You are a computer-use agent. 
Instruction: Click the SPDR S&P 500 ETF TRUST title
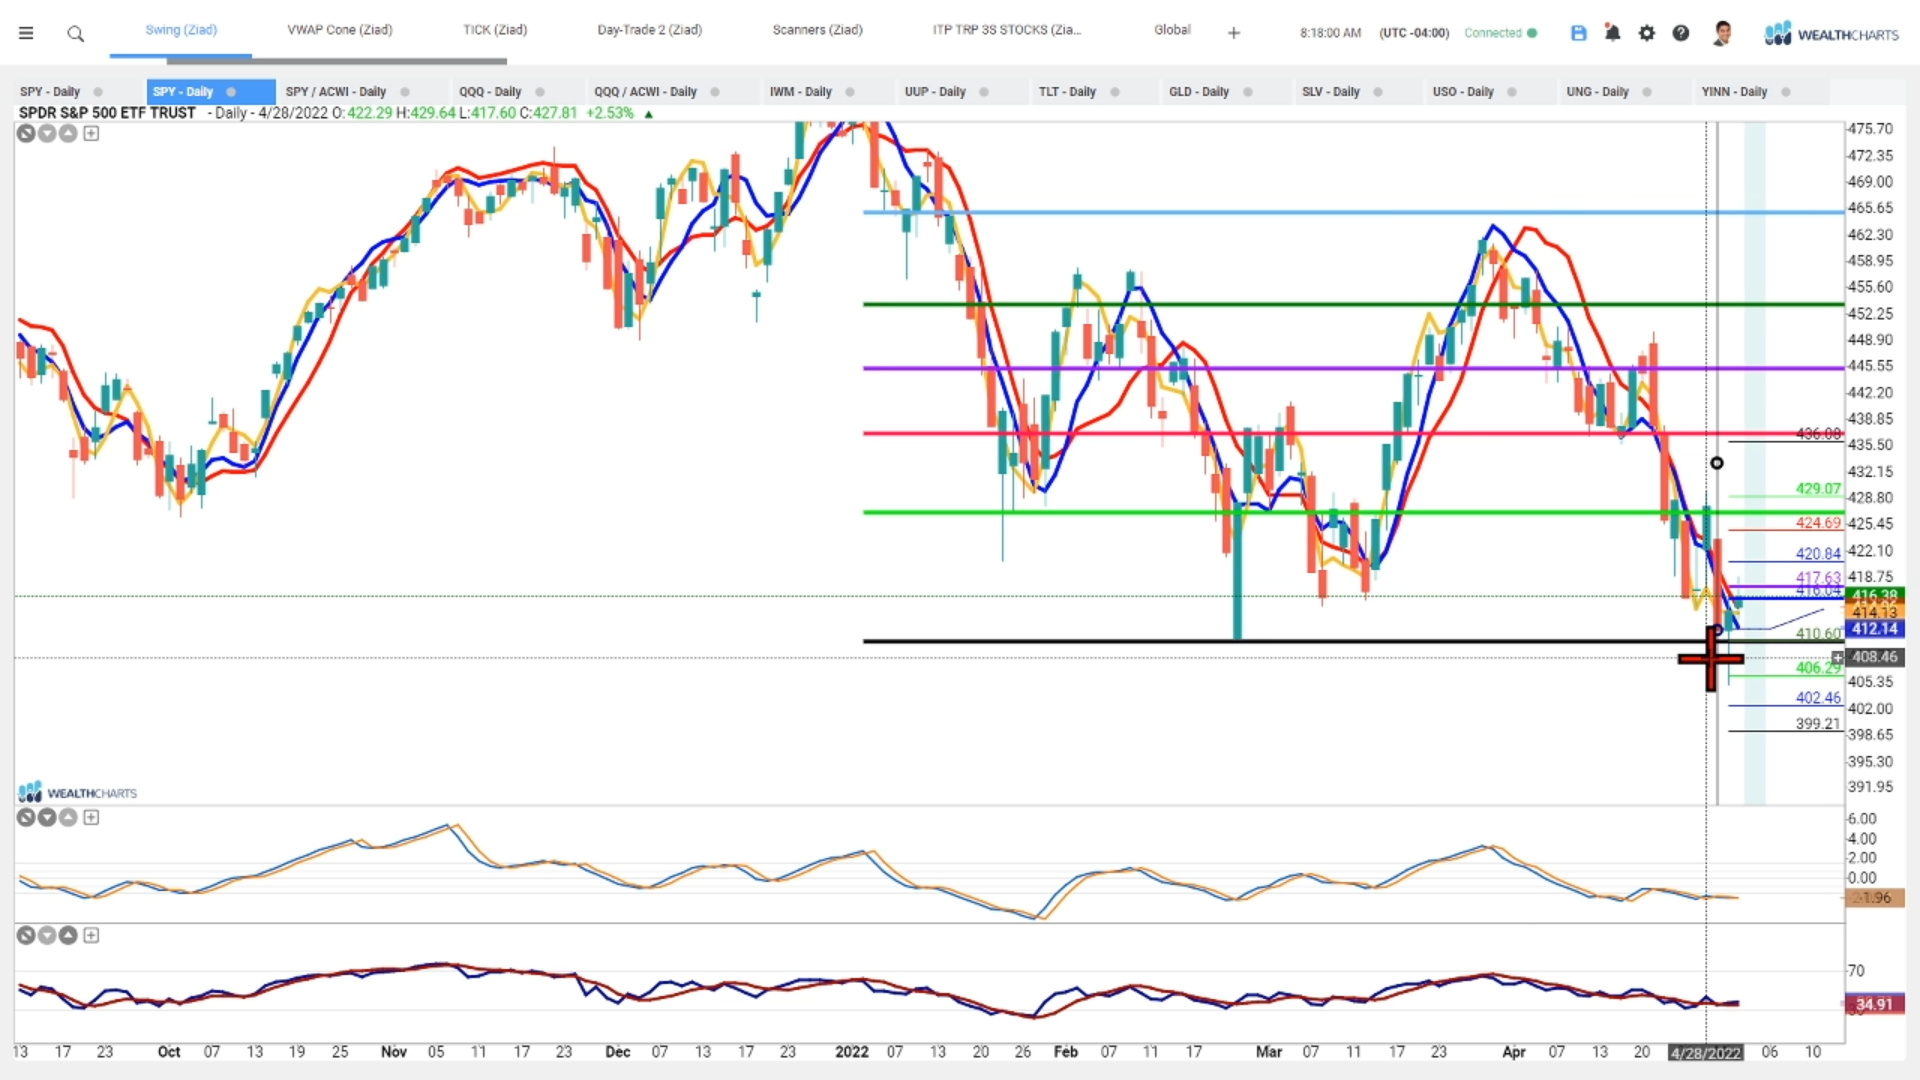pyautogui.click(x=107, y=113)
